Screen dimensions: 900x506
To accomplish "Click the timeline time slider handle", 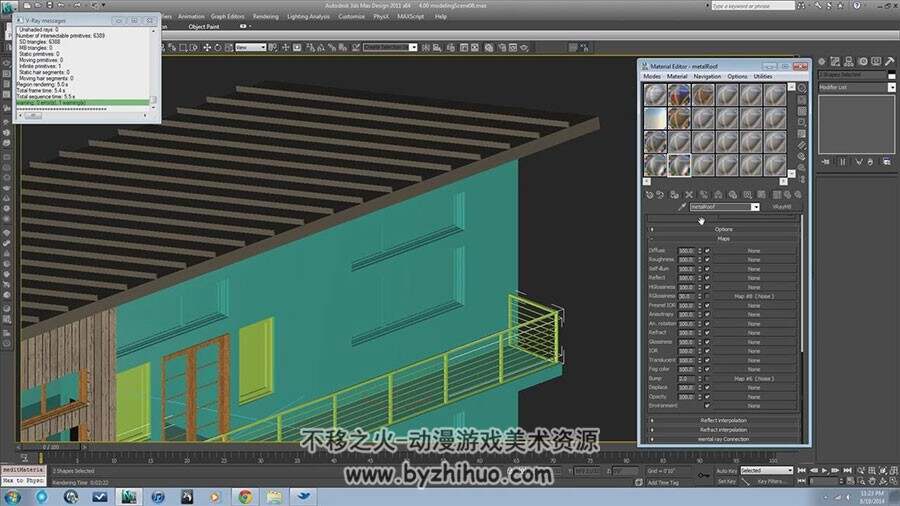I will coord(51,447).
